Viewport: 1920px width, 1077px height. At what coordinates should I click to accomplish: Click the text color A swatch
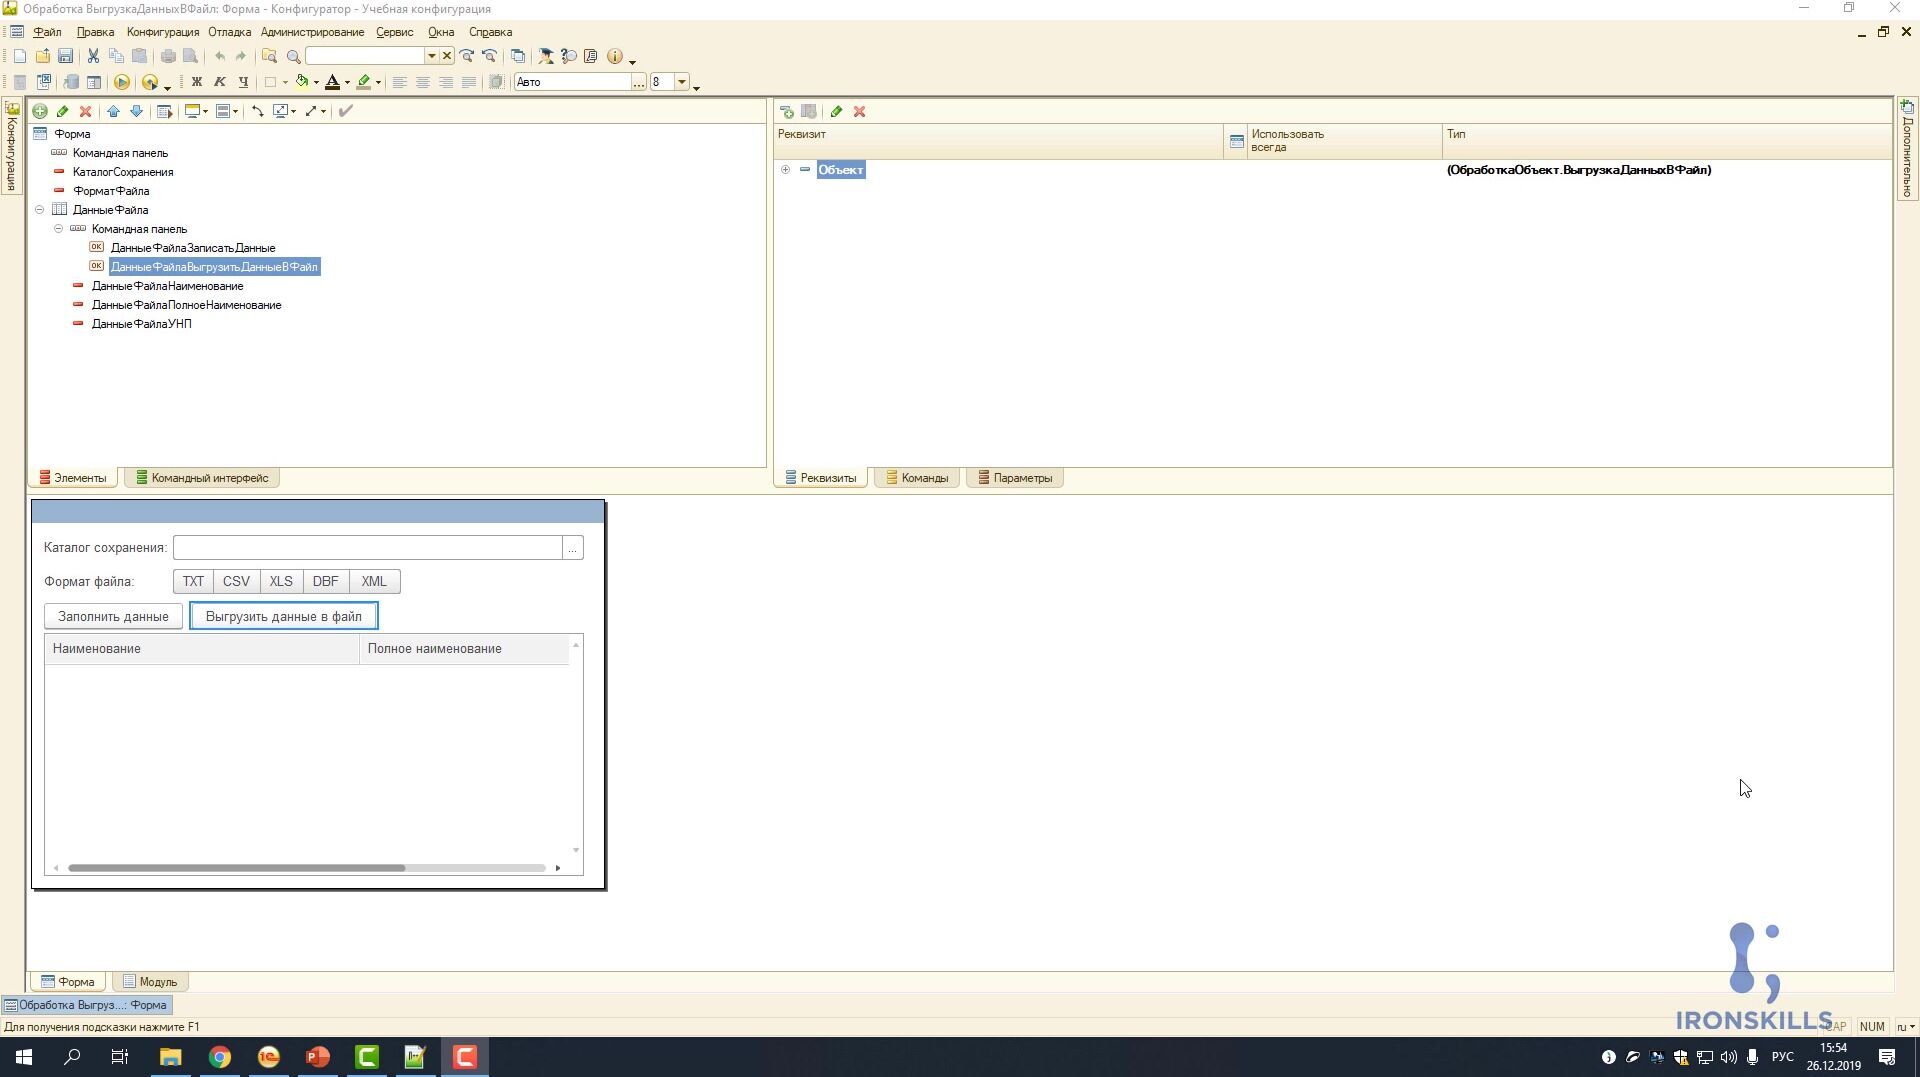[x=333, y=82]
